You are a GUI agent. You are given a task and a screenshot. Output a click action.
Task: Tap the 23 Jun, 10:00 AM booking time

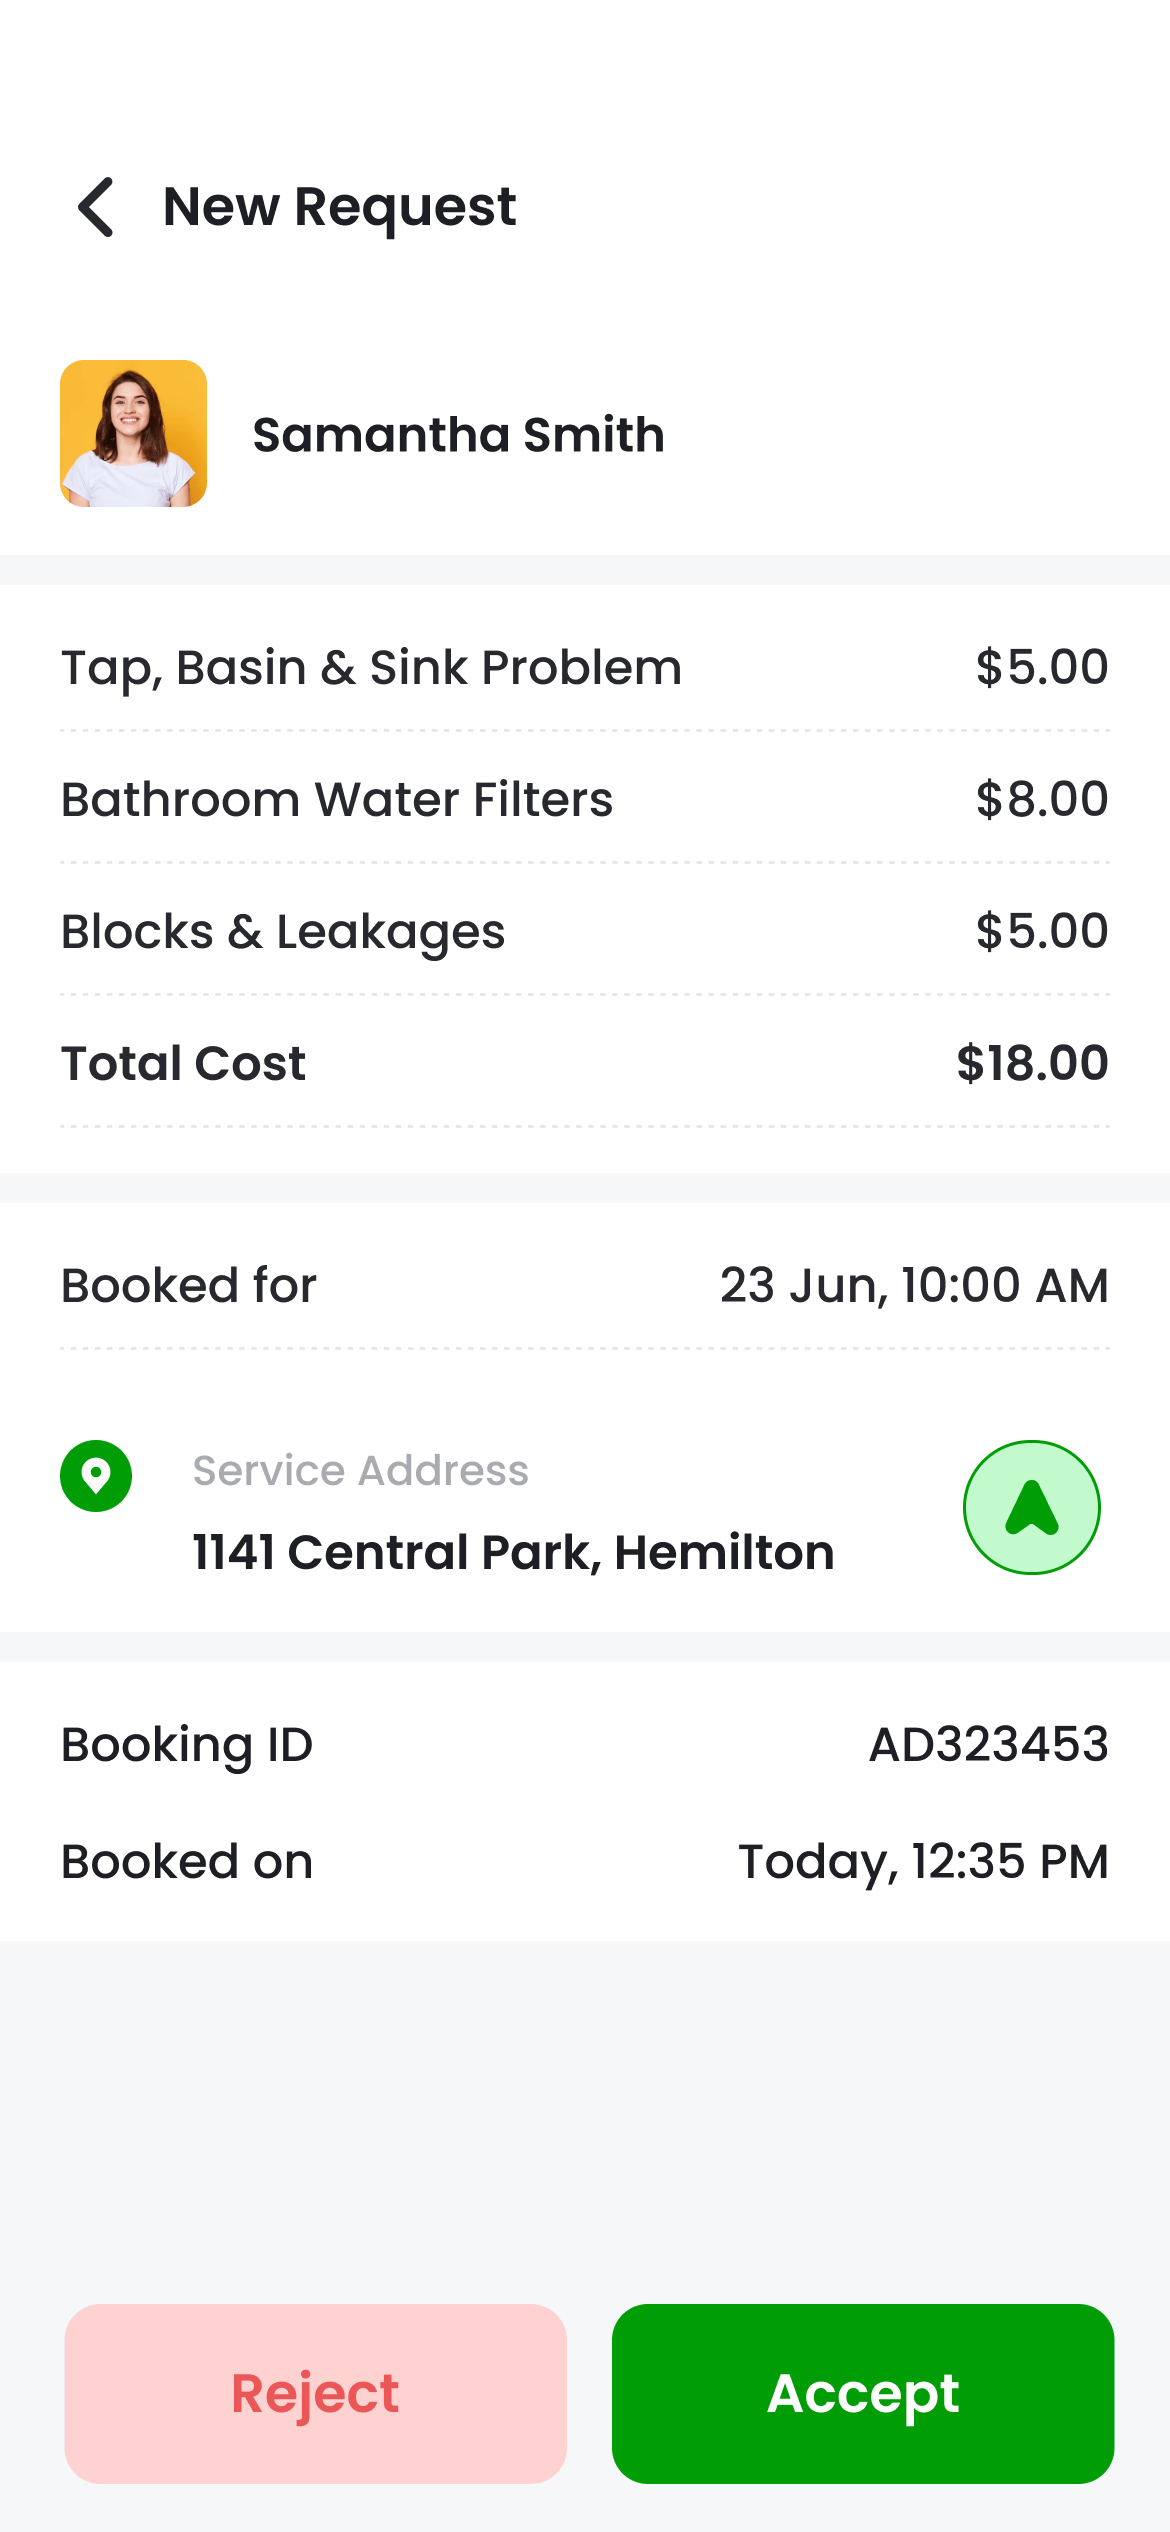point(913,1285)
